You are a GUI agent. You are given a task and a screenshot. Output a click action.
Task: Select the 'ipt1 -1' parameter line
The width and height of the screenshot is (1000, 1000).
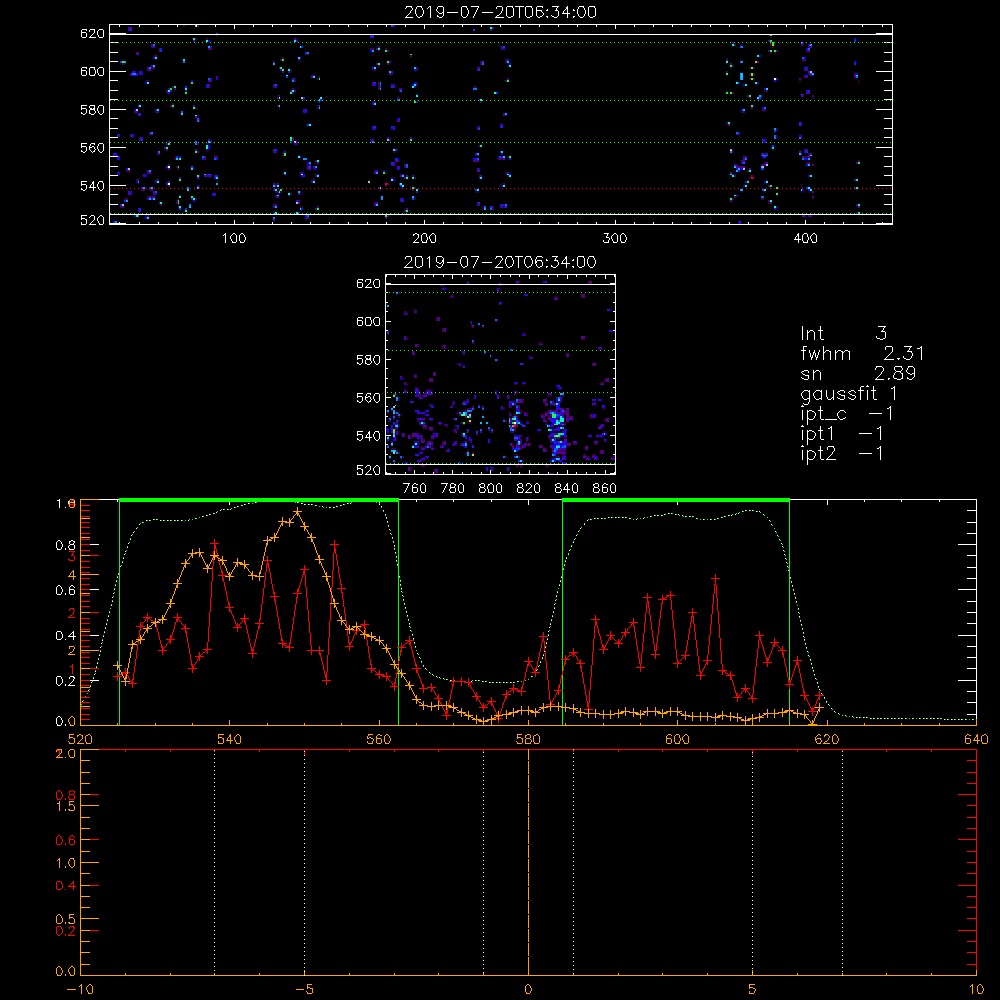click(x=842, y=434)
